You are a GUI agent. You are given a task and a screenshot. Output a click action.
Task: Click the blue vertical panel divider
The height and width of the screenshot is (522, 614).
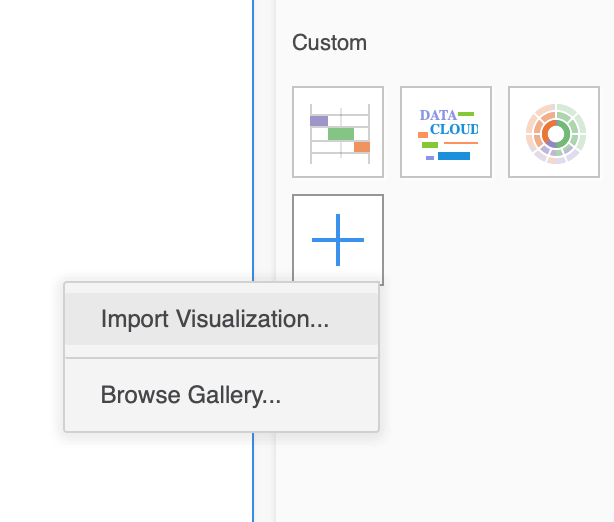253,150
